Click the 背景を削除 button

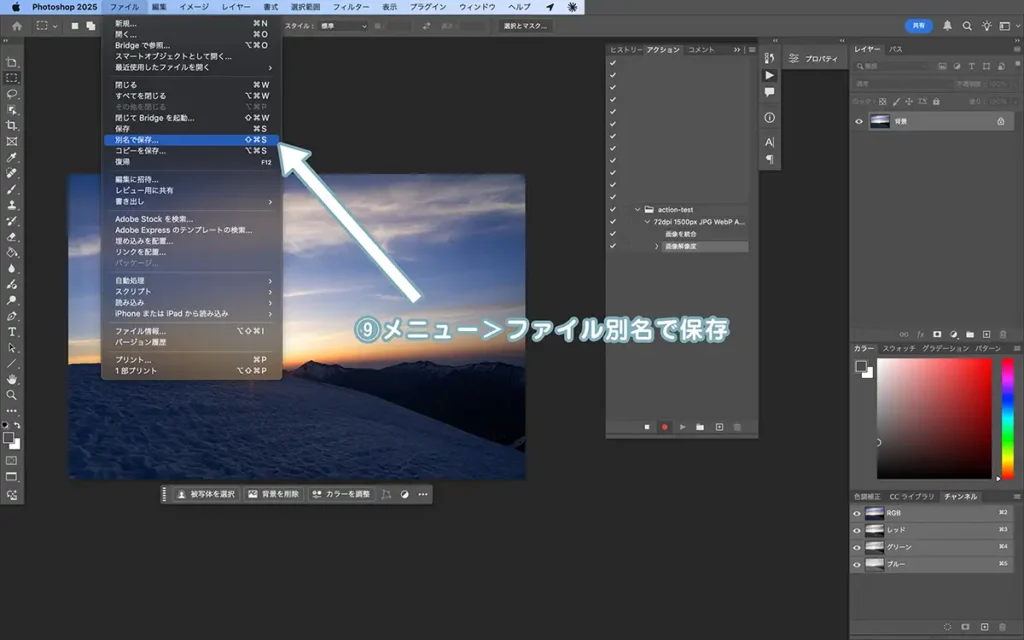pos(273,494)
